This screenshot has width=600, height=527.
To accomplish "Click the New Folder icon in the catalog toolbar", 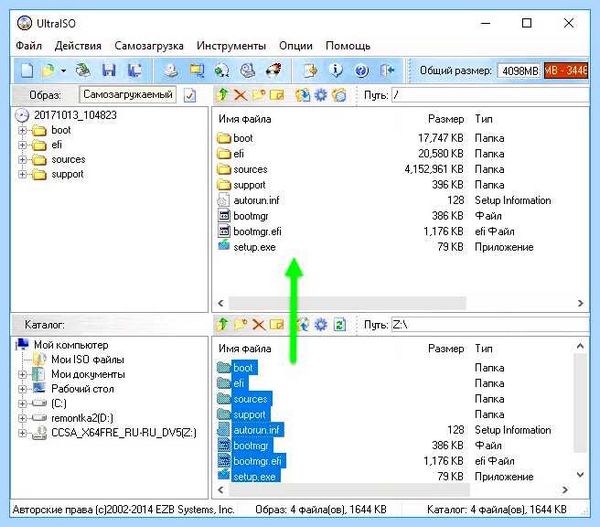I will point(240,325).
